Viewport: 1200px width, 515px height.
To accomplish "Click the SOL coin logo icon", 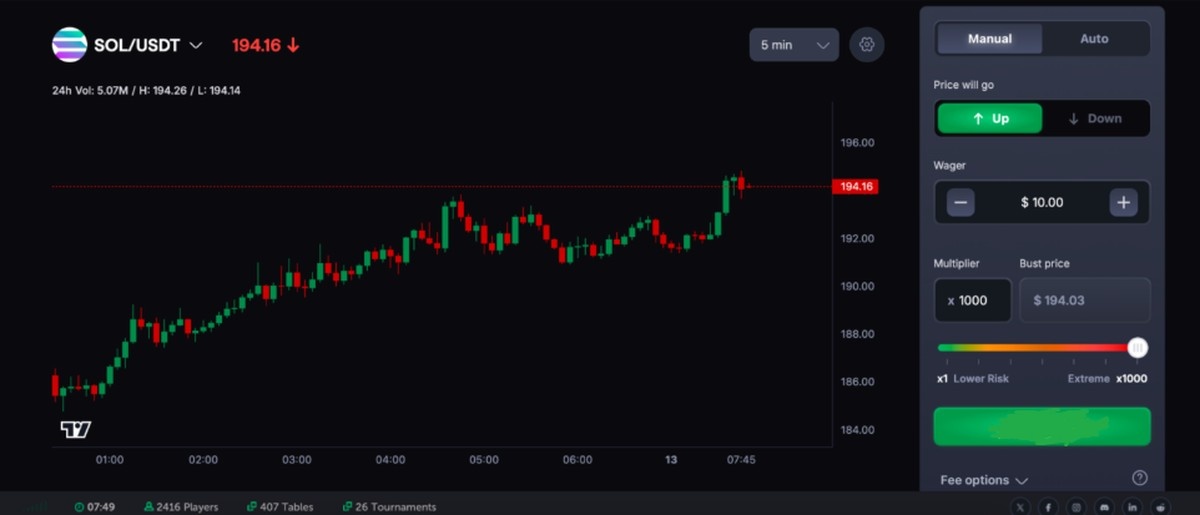I will point(69,45).
